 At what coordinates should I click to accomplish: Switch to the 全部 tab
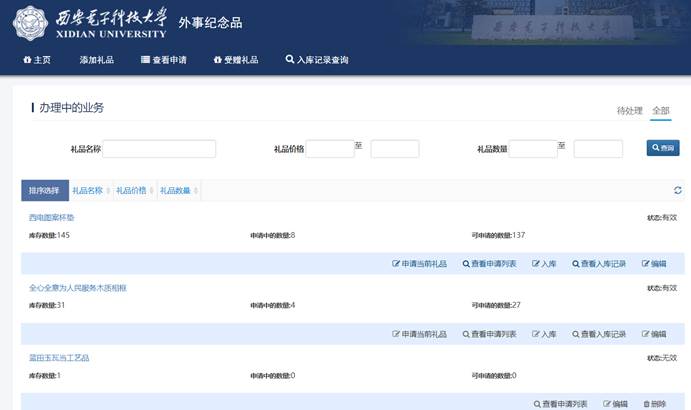click(660, 110)
